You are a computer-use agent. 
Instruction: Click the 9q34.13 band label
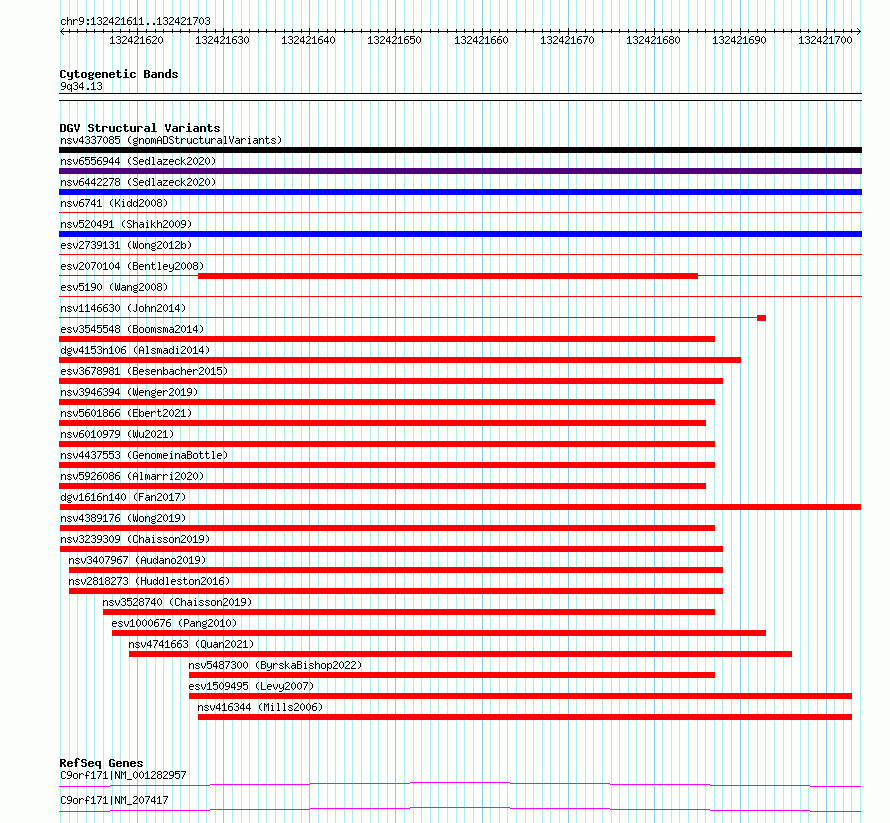81,86
